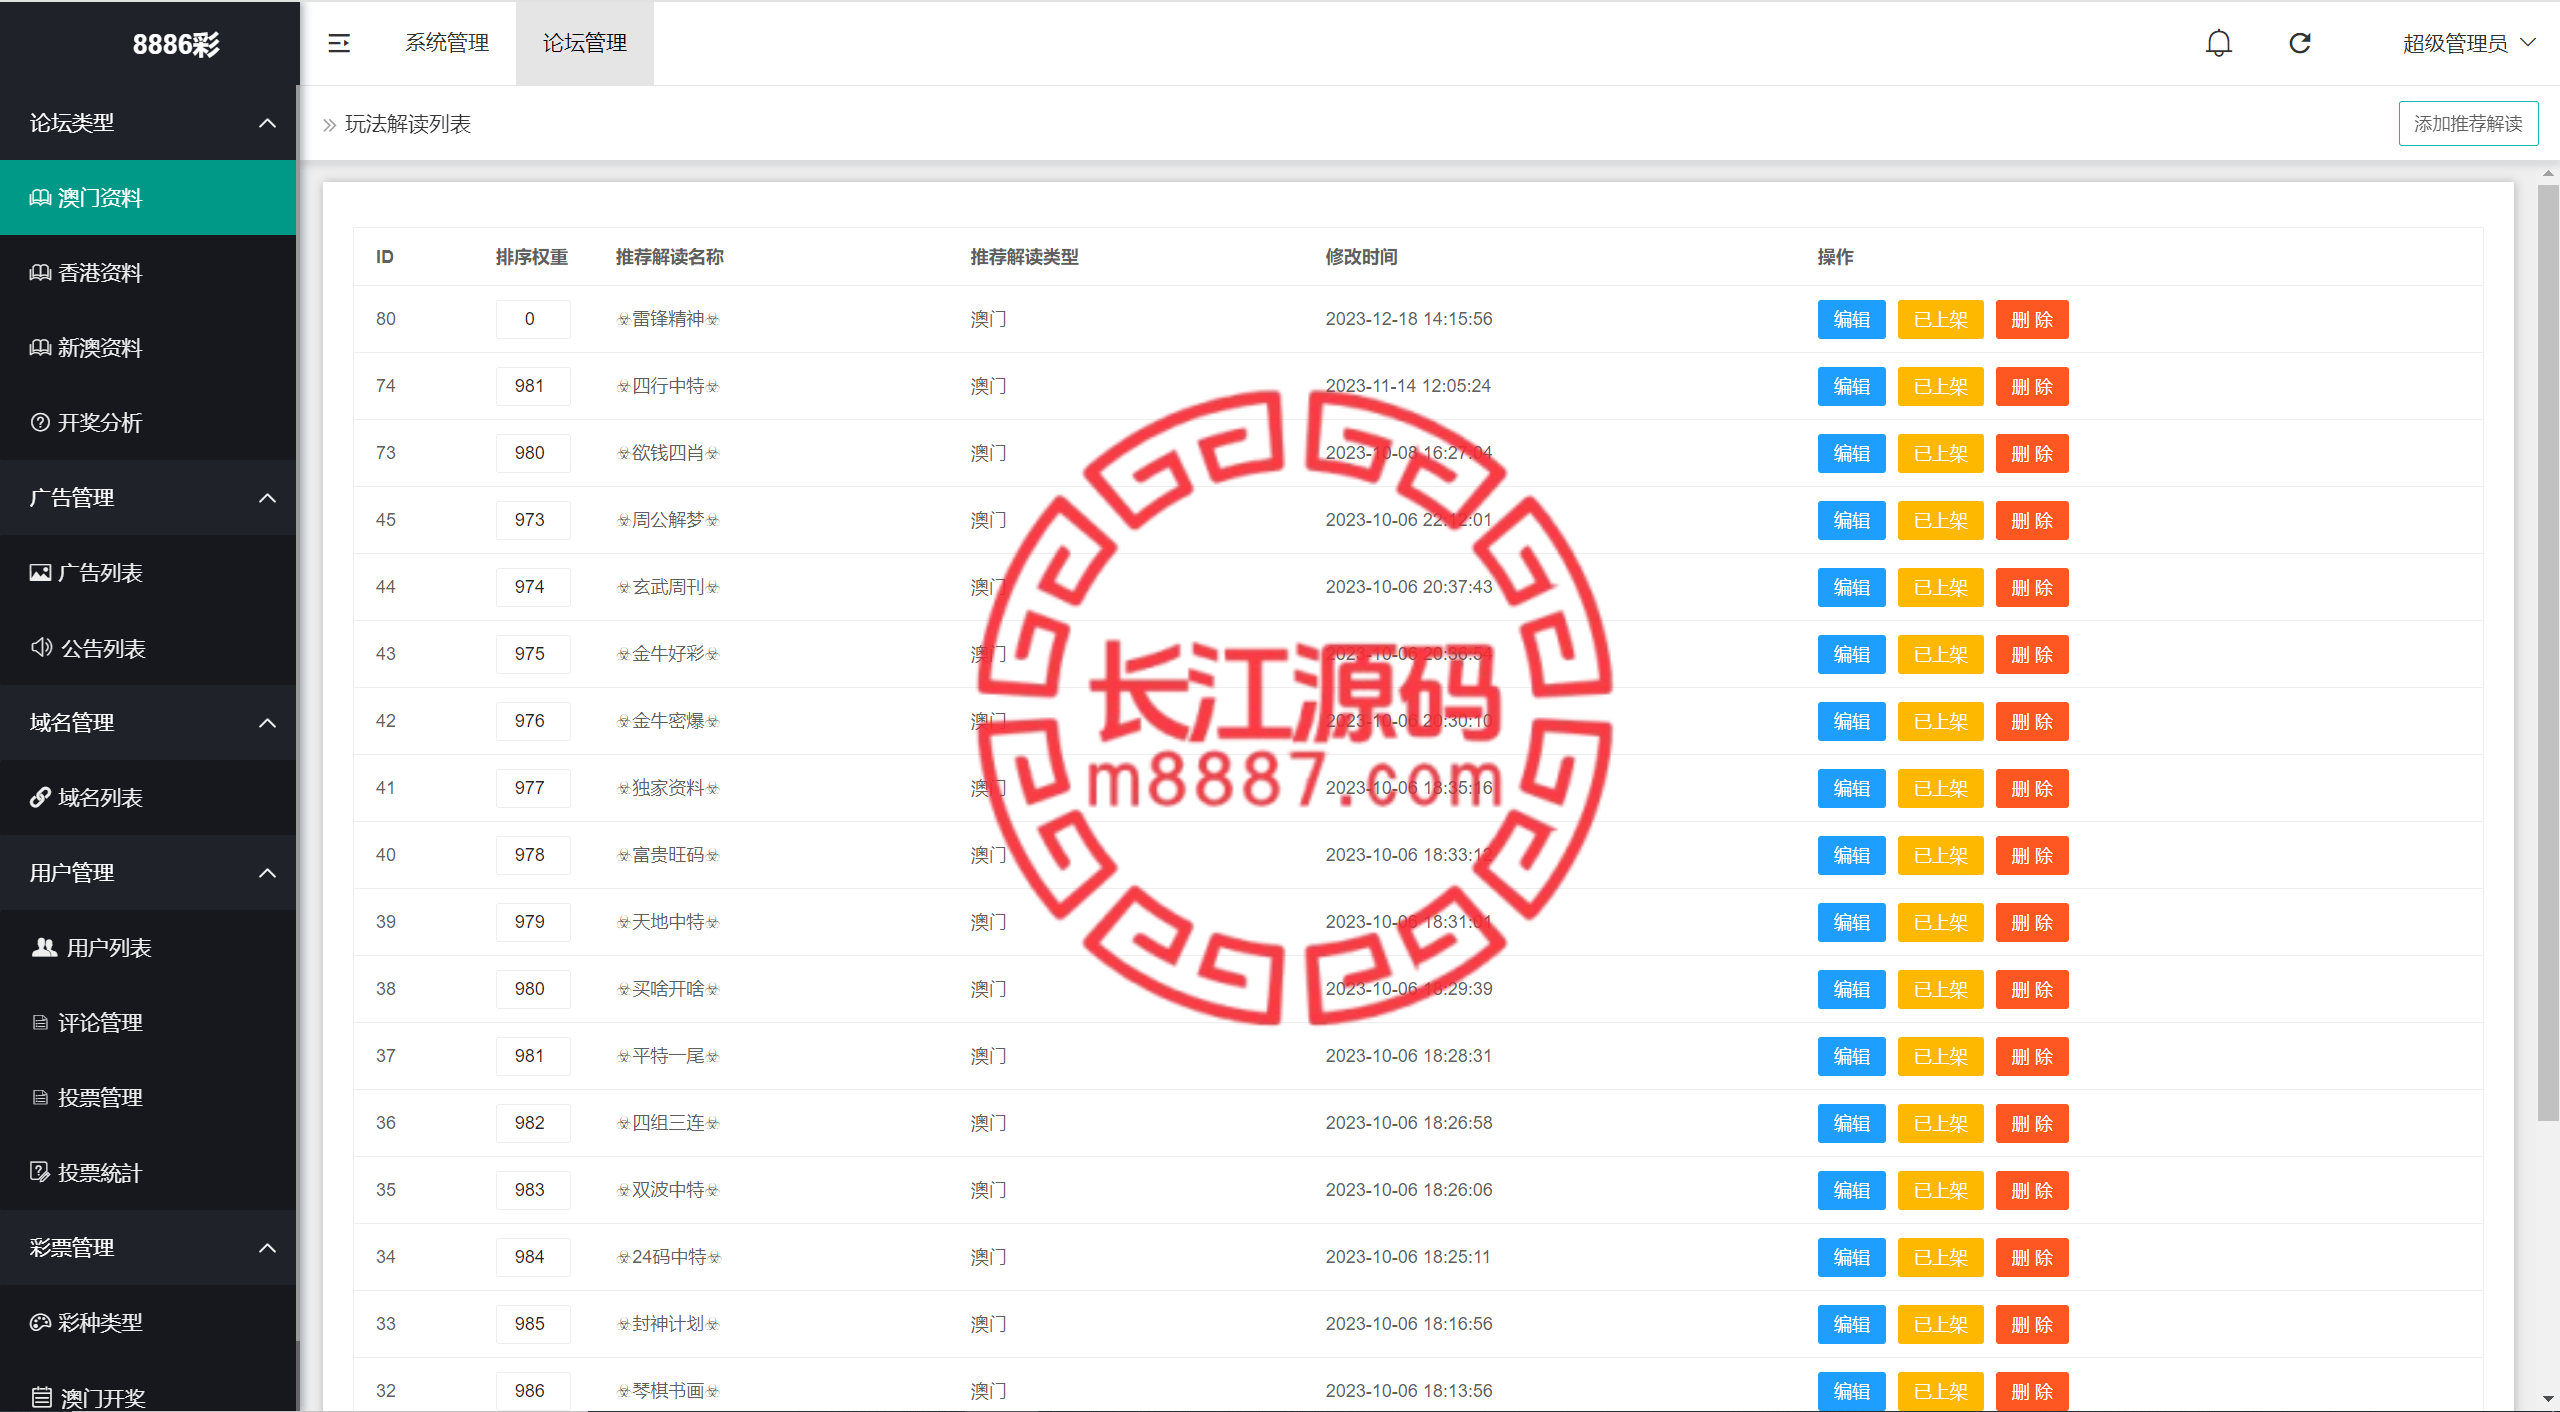Toggle 已上架 status for 封神计划
The height and width of the screenshot is (1412, 2560).
click(x=1940, y=1324)
